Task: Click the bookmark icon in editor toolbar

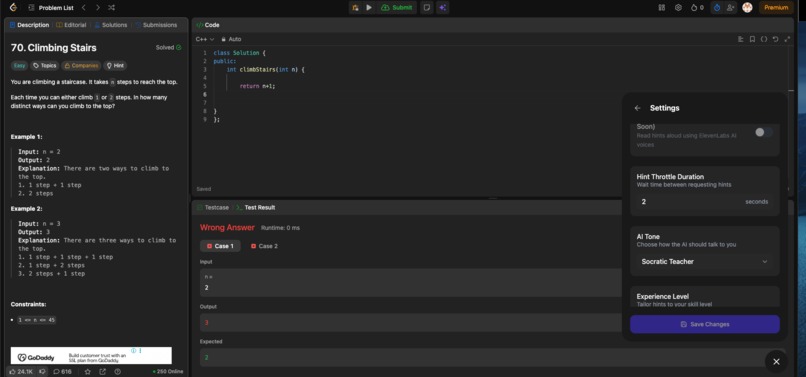Action: tap(752, 39)
